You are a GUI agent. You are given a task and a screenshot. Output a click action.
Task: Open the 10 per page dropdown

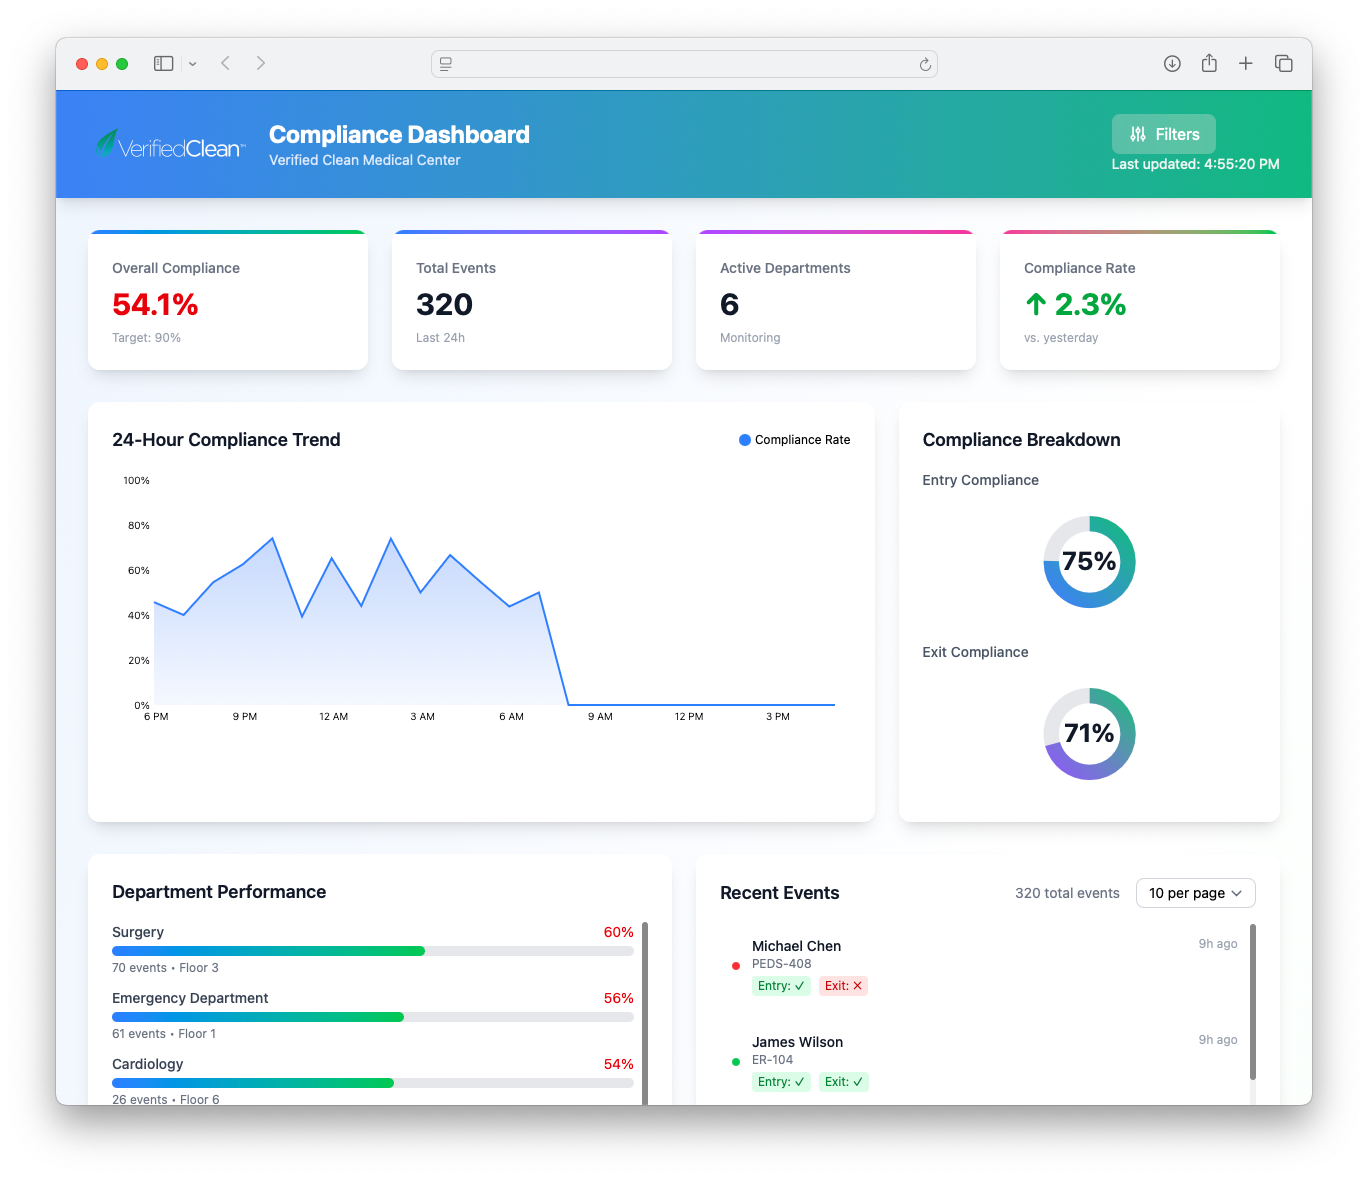(1195, 893)
